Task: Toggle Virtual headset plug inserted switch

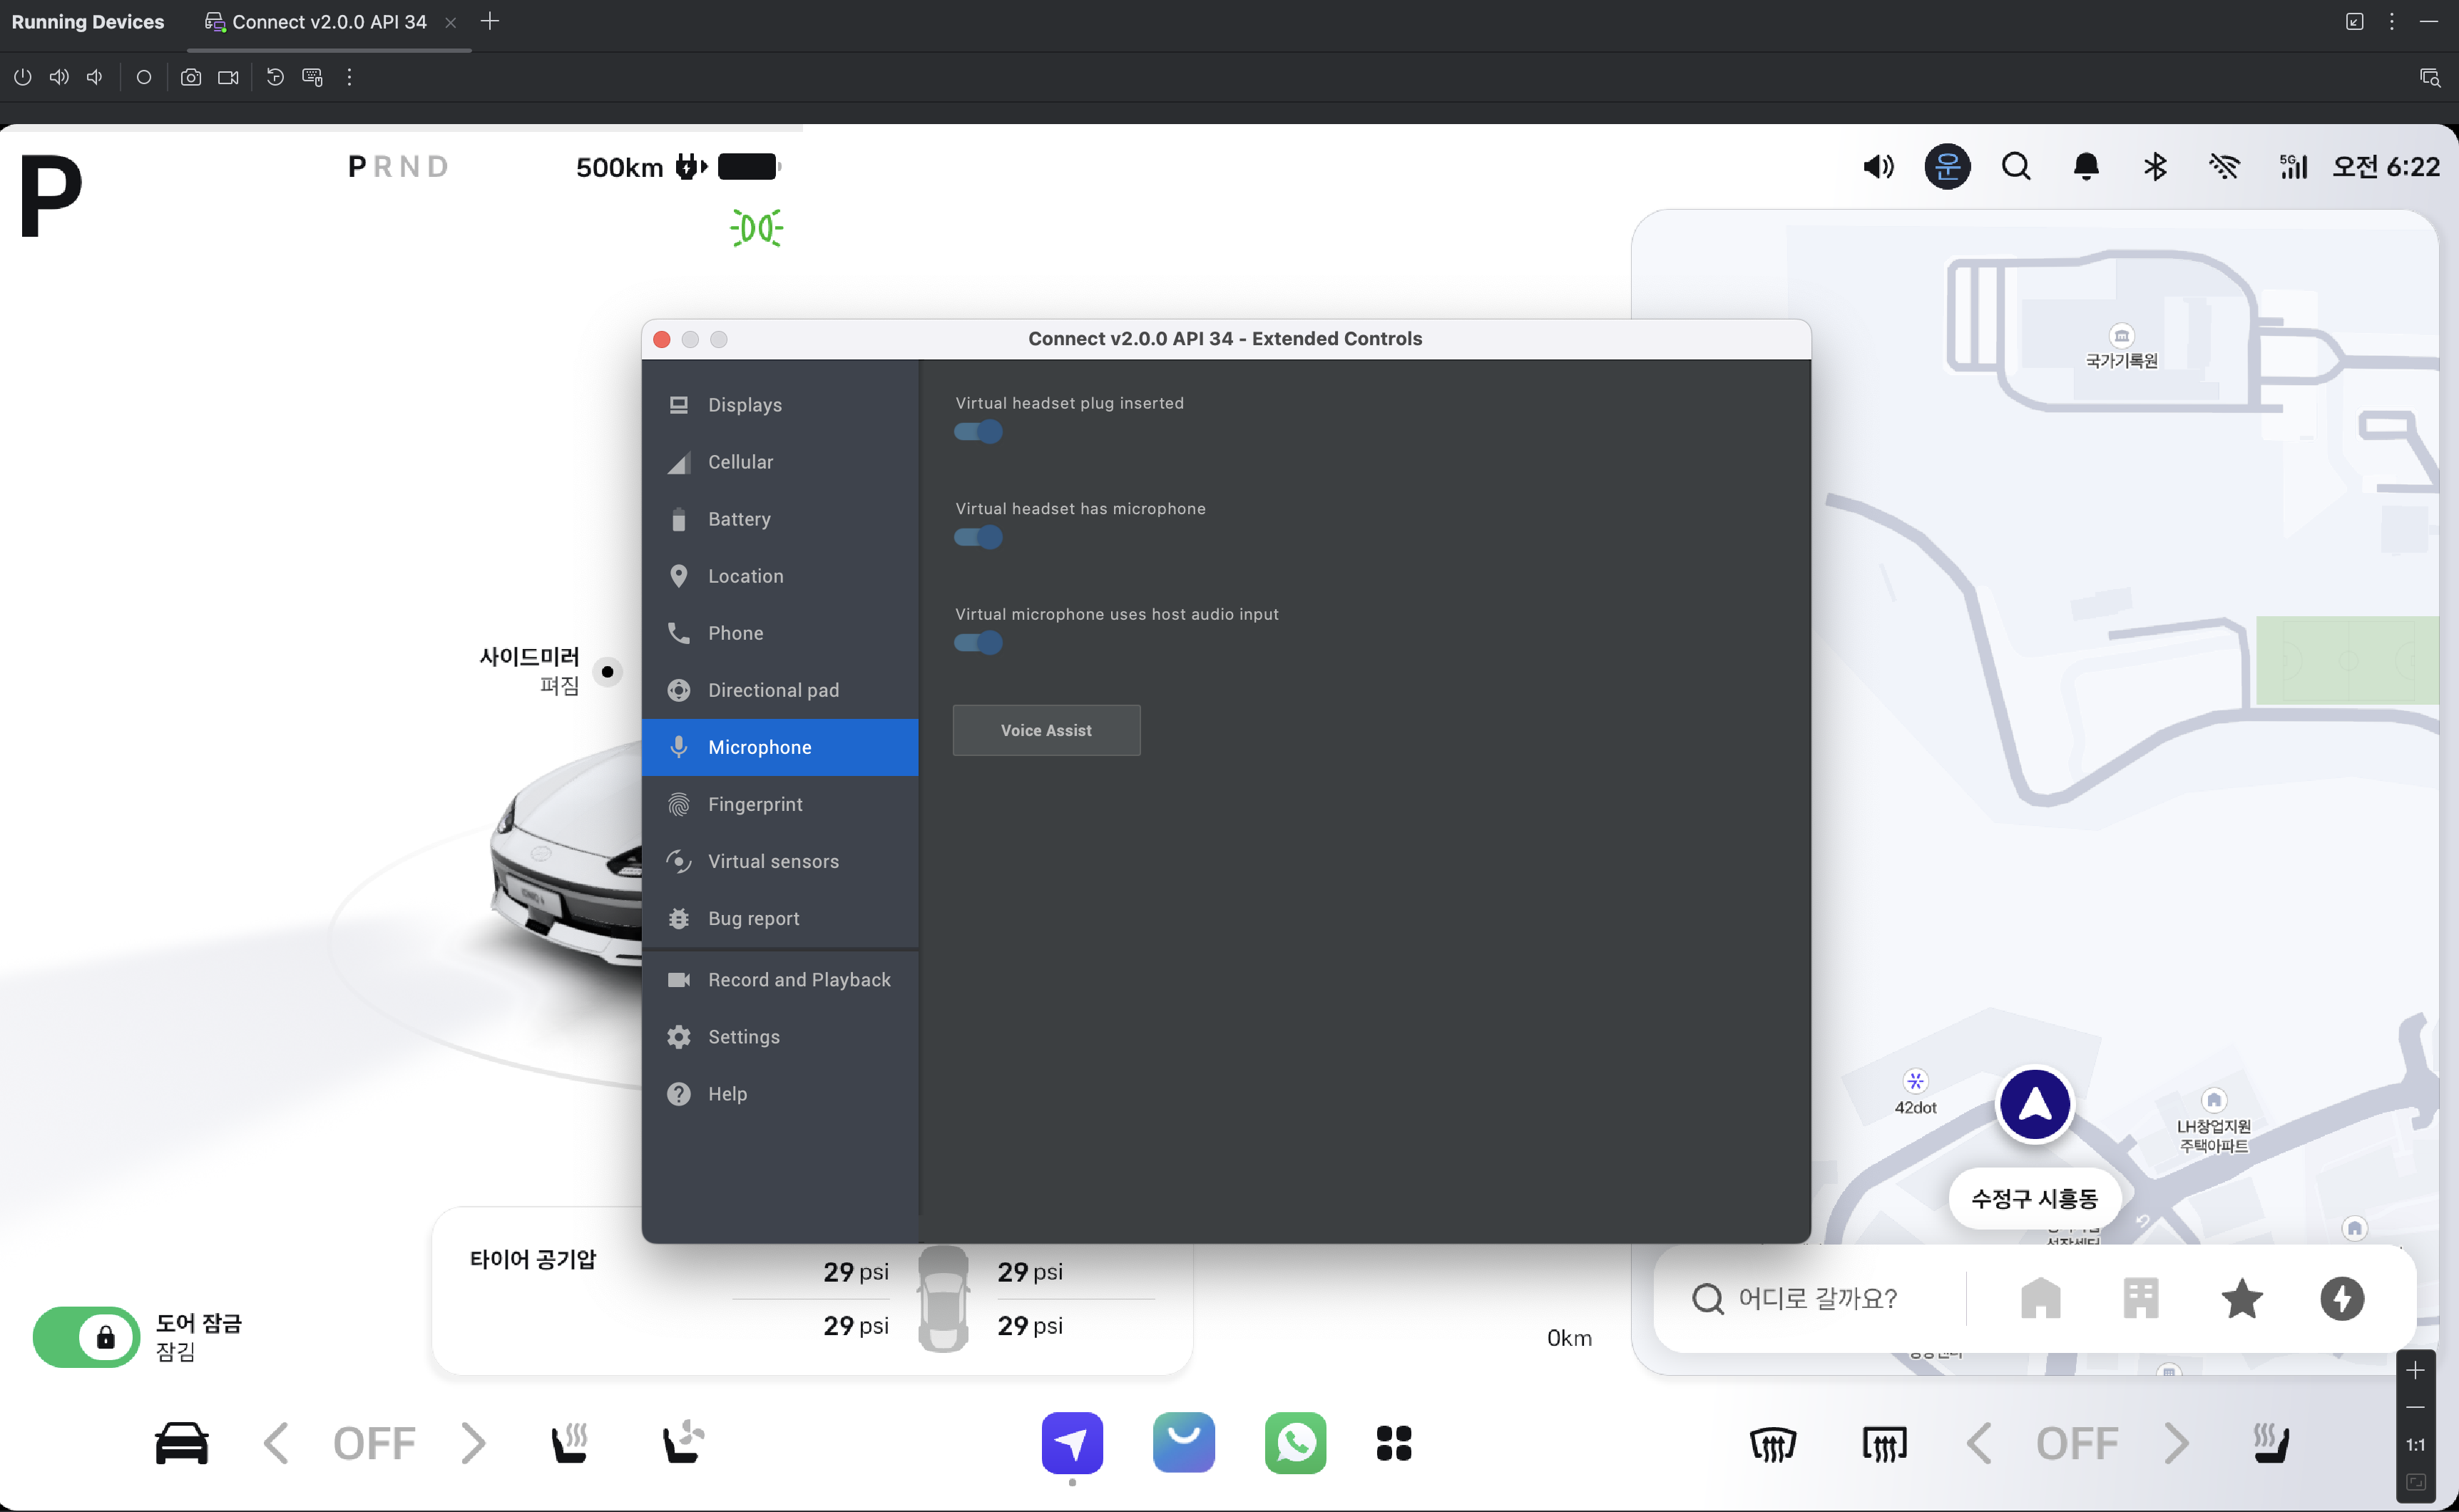Action: [978, 432]
